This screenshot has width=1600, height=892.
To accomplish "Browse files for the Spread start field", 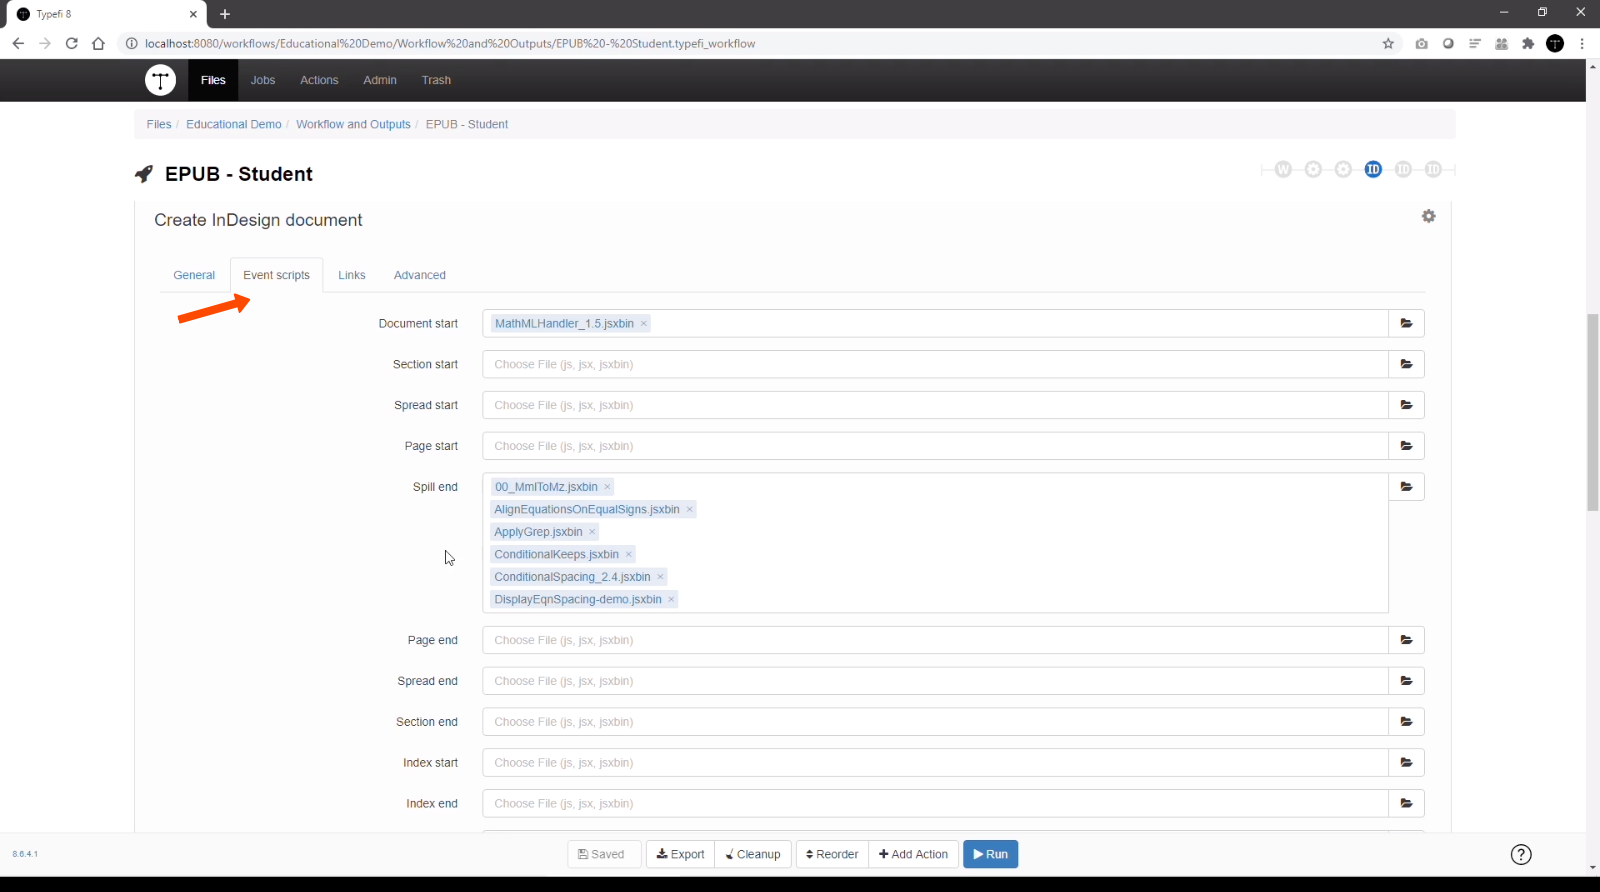I will 1406,405.
